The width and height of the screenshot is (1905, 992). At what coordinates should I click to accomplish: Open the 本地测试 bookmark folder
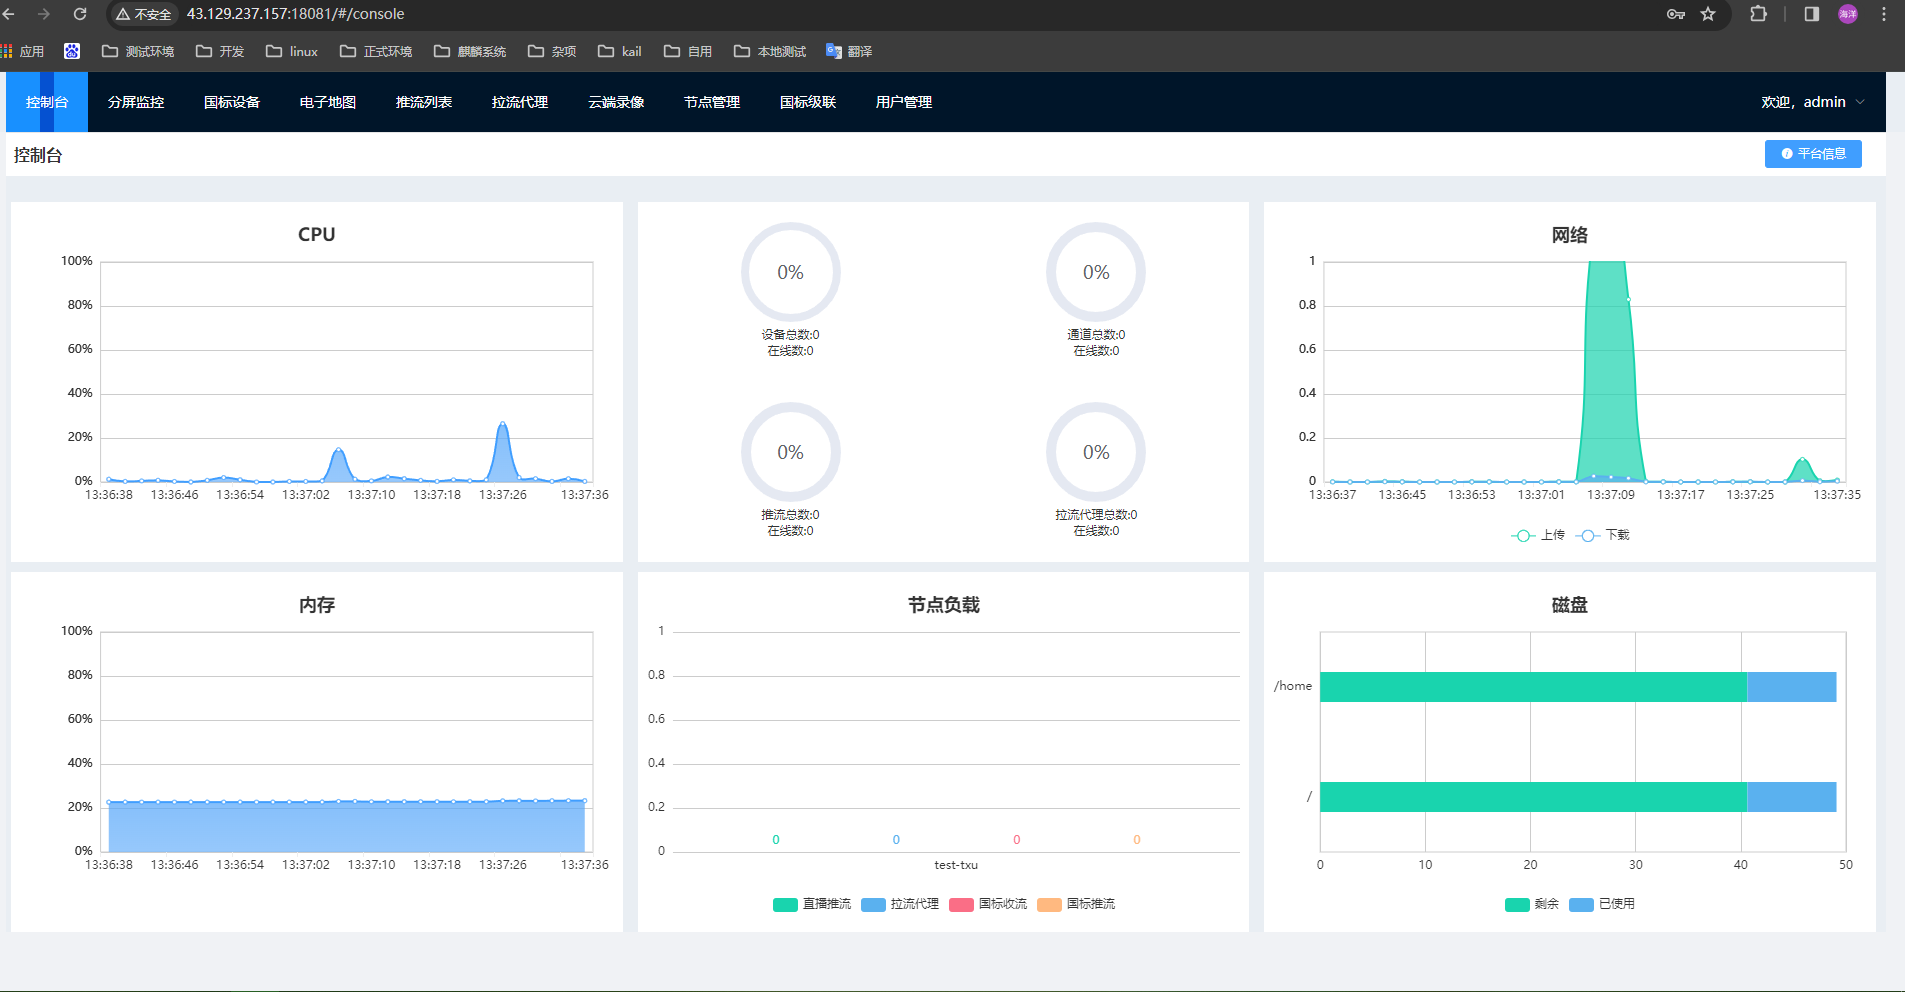pyautogui.click(x=770, y=51)
